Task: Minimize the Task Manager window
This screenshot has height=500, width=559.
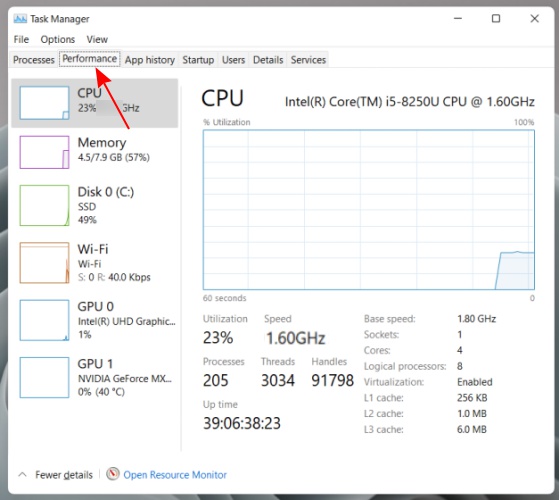Action: tap(458, 19)
